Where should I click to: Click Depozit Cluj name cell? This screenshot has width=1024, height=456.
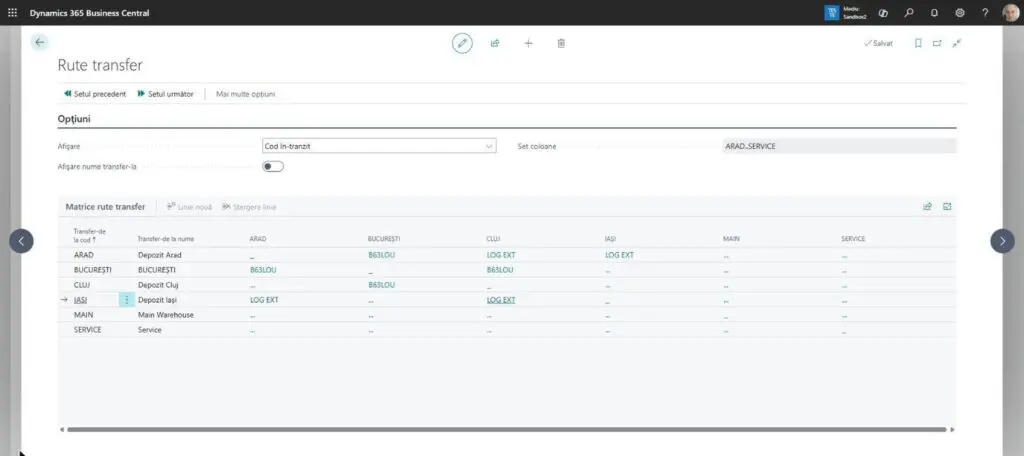pos(158,285)
